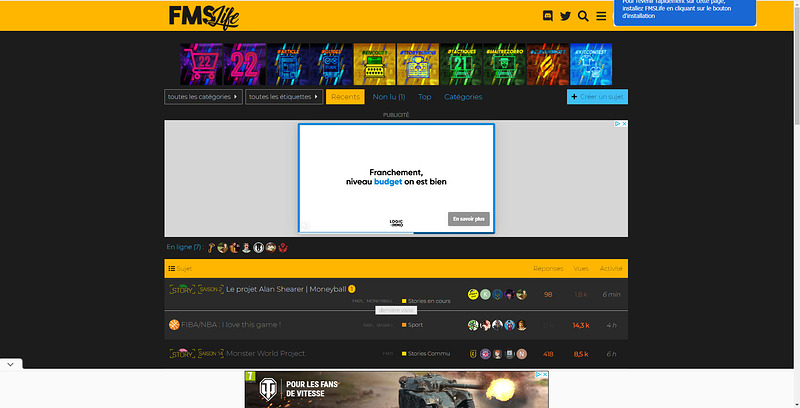Click the 'En ligne (7)' link
800x408 pixels.
184,247
